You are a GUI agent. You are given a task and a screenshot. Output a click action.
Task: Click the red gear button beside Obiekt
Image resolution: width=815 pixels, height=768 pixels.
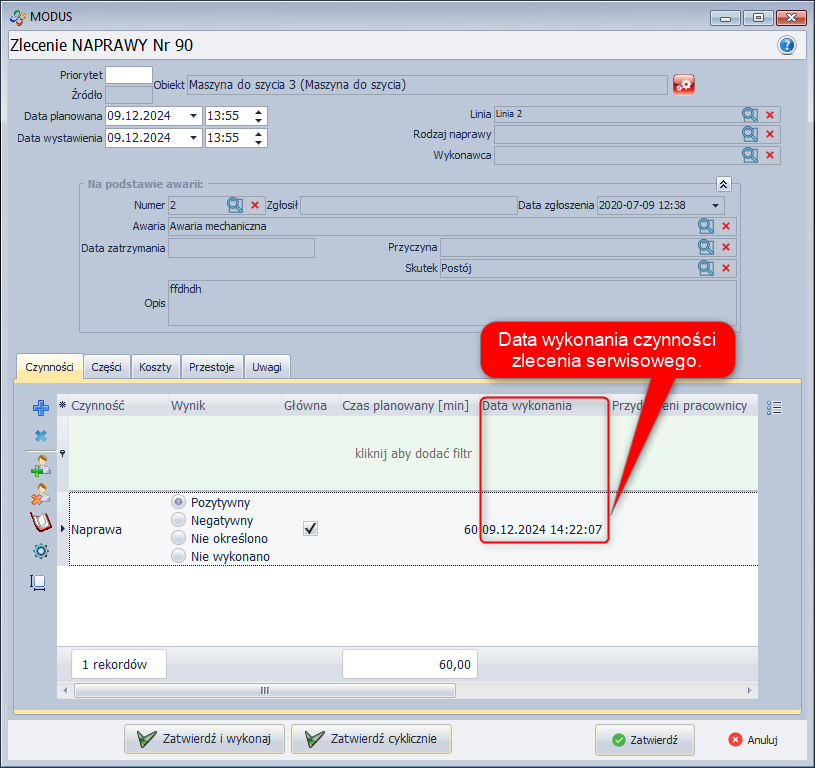683,85
